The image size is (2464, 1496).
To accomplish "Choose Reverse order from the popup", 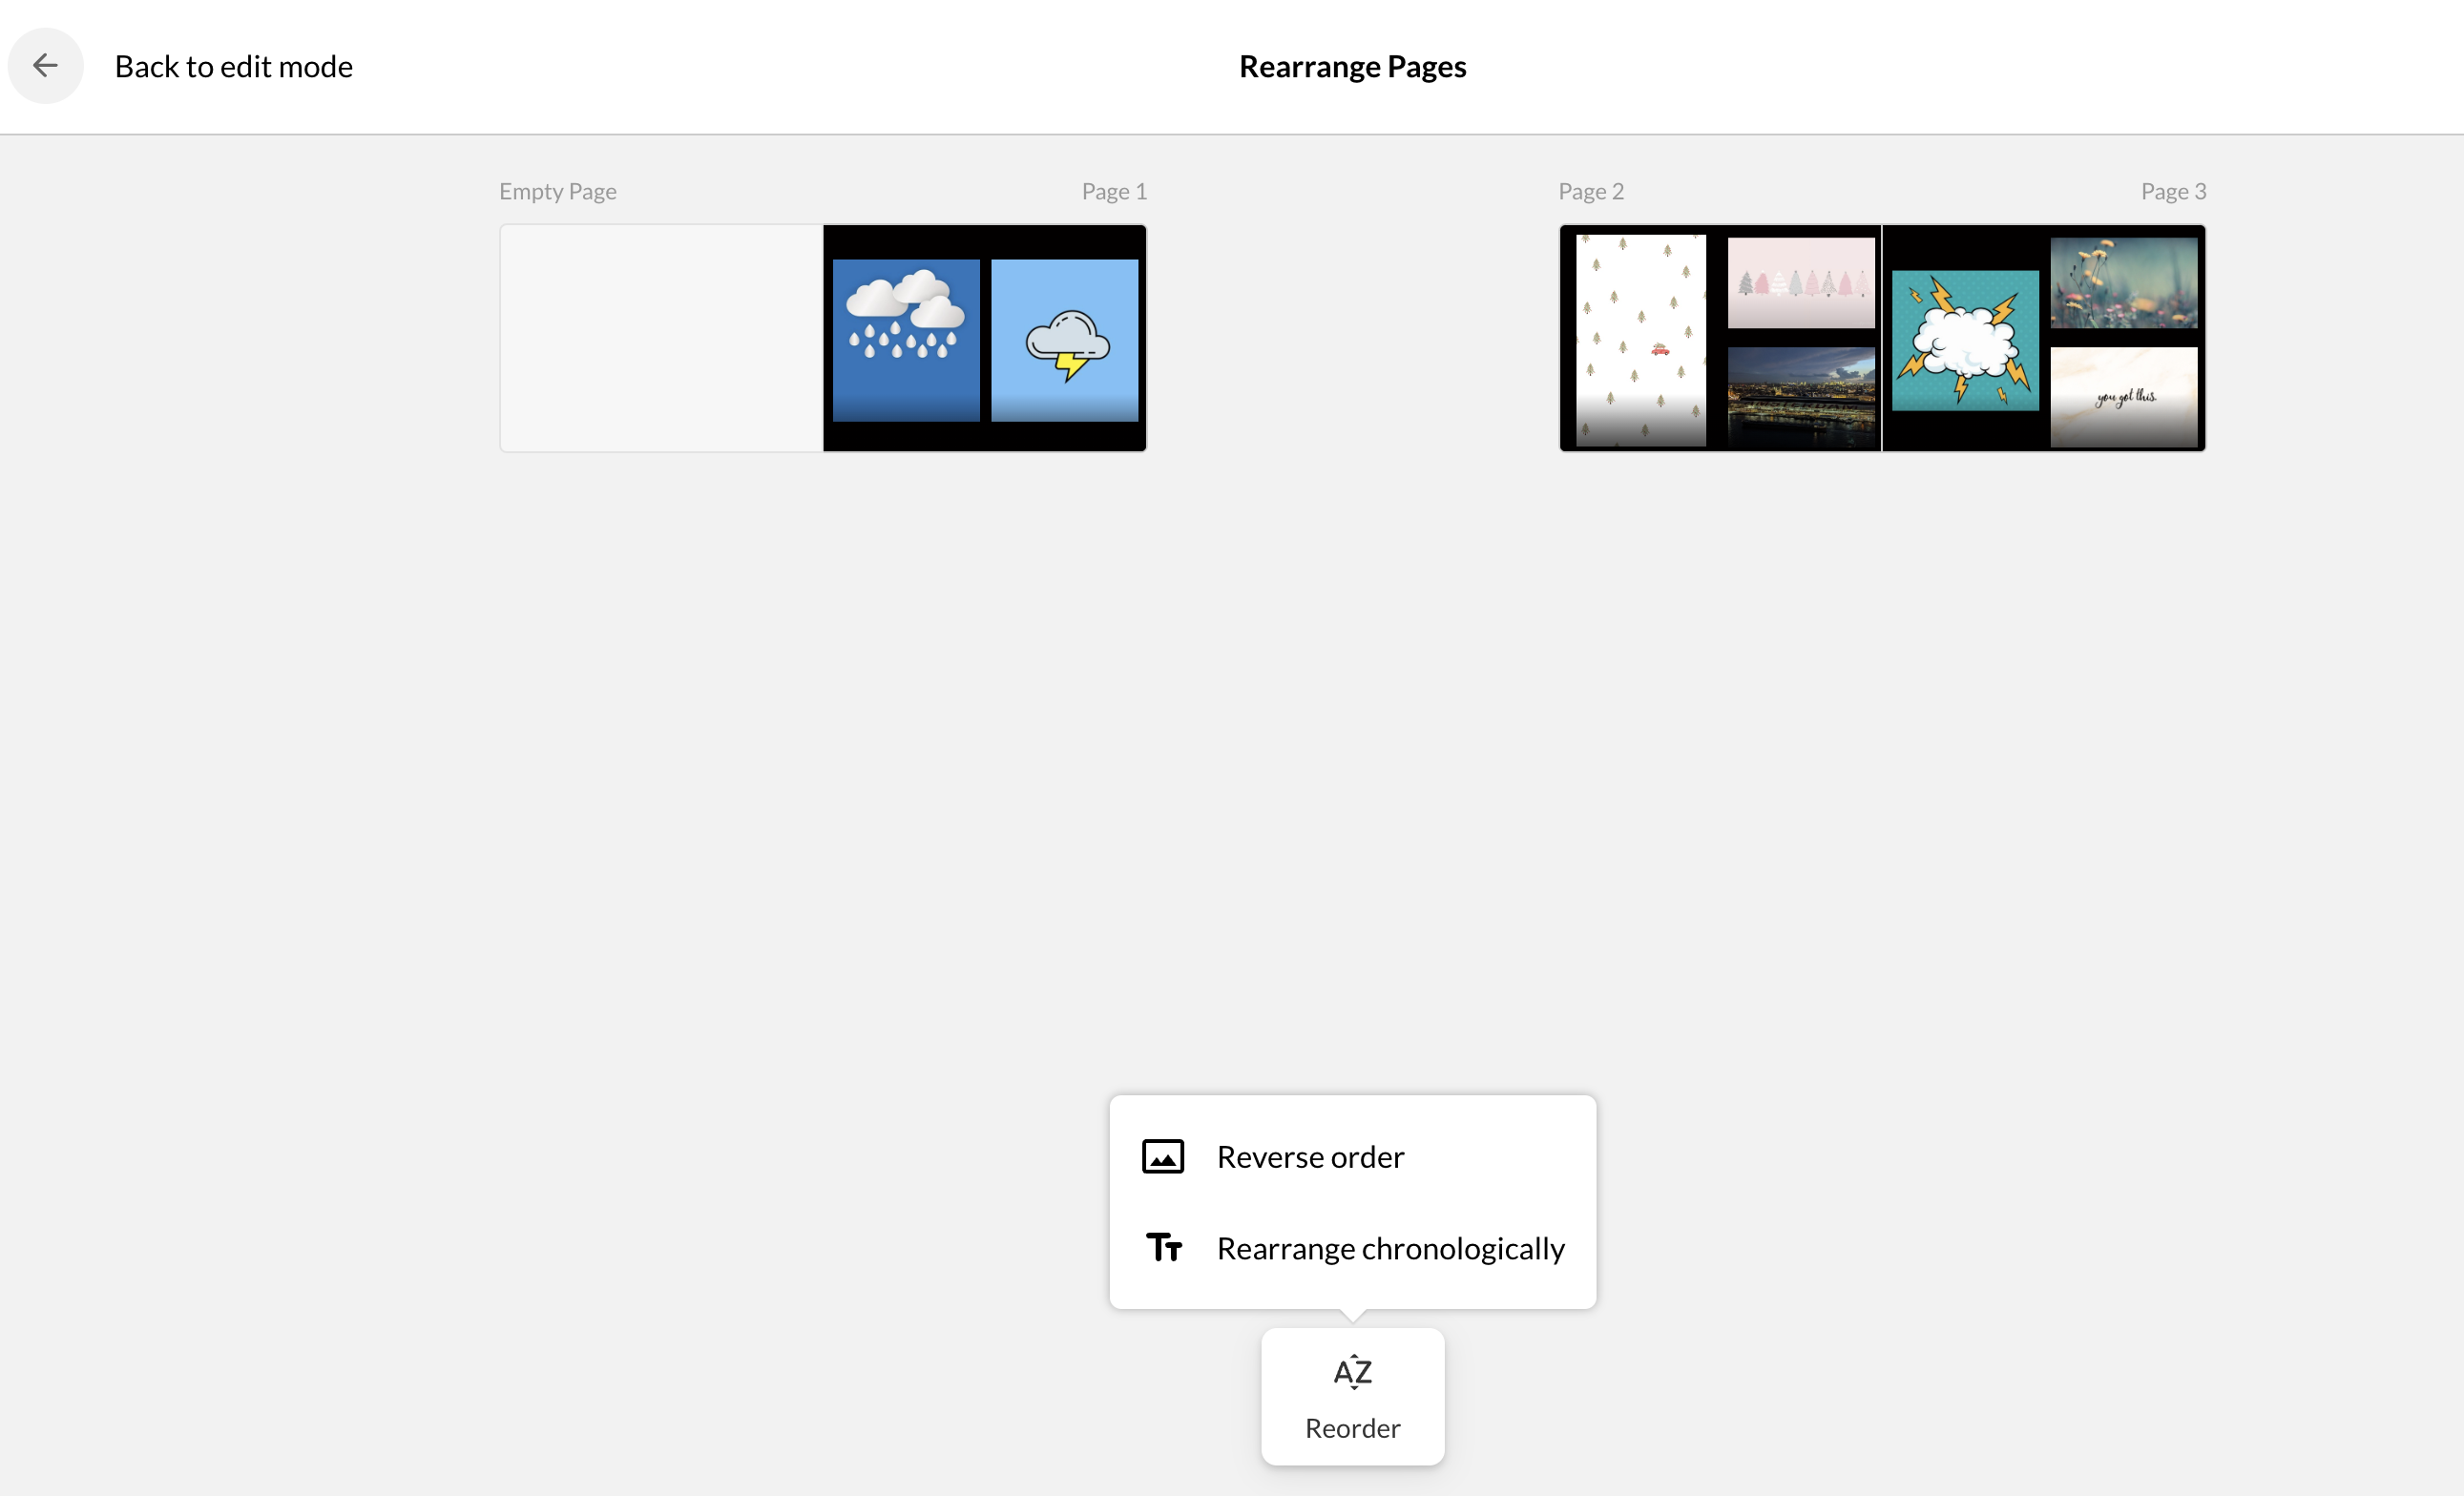I will (1352, 1157).
